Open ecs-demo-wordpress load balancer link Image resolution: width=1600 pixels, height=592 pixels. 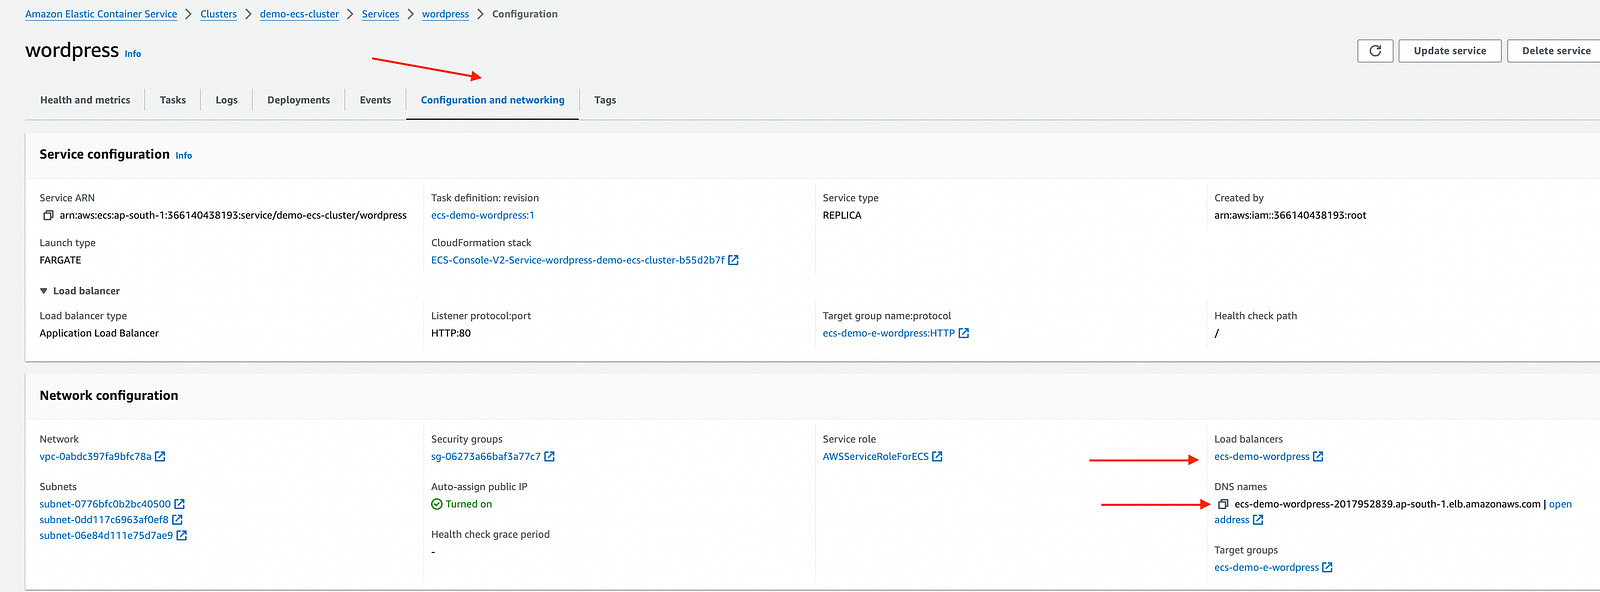1262,457
